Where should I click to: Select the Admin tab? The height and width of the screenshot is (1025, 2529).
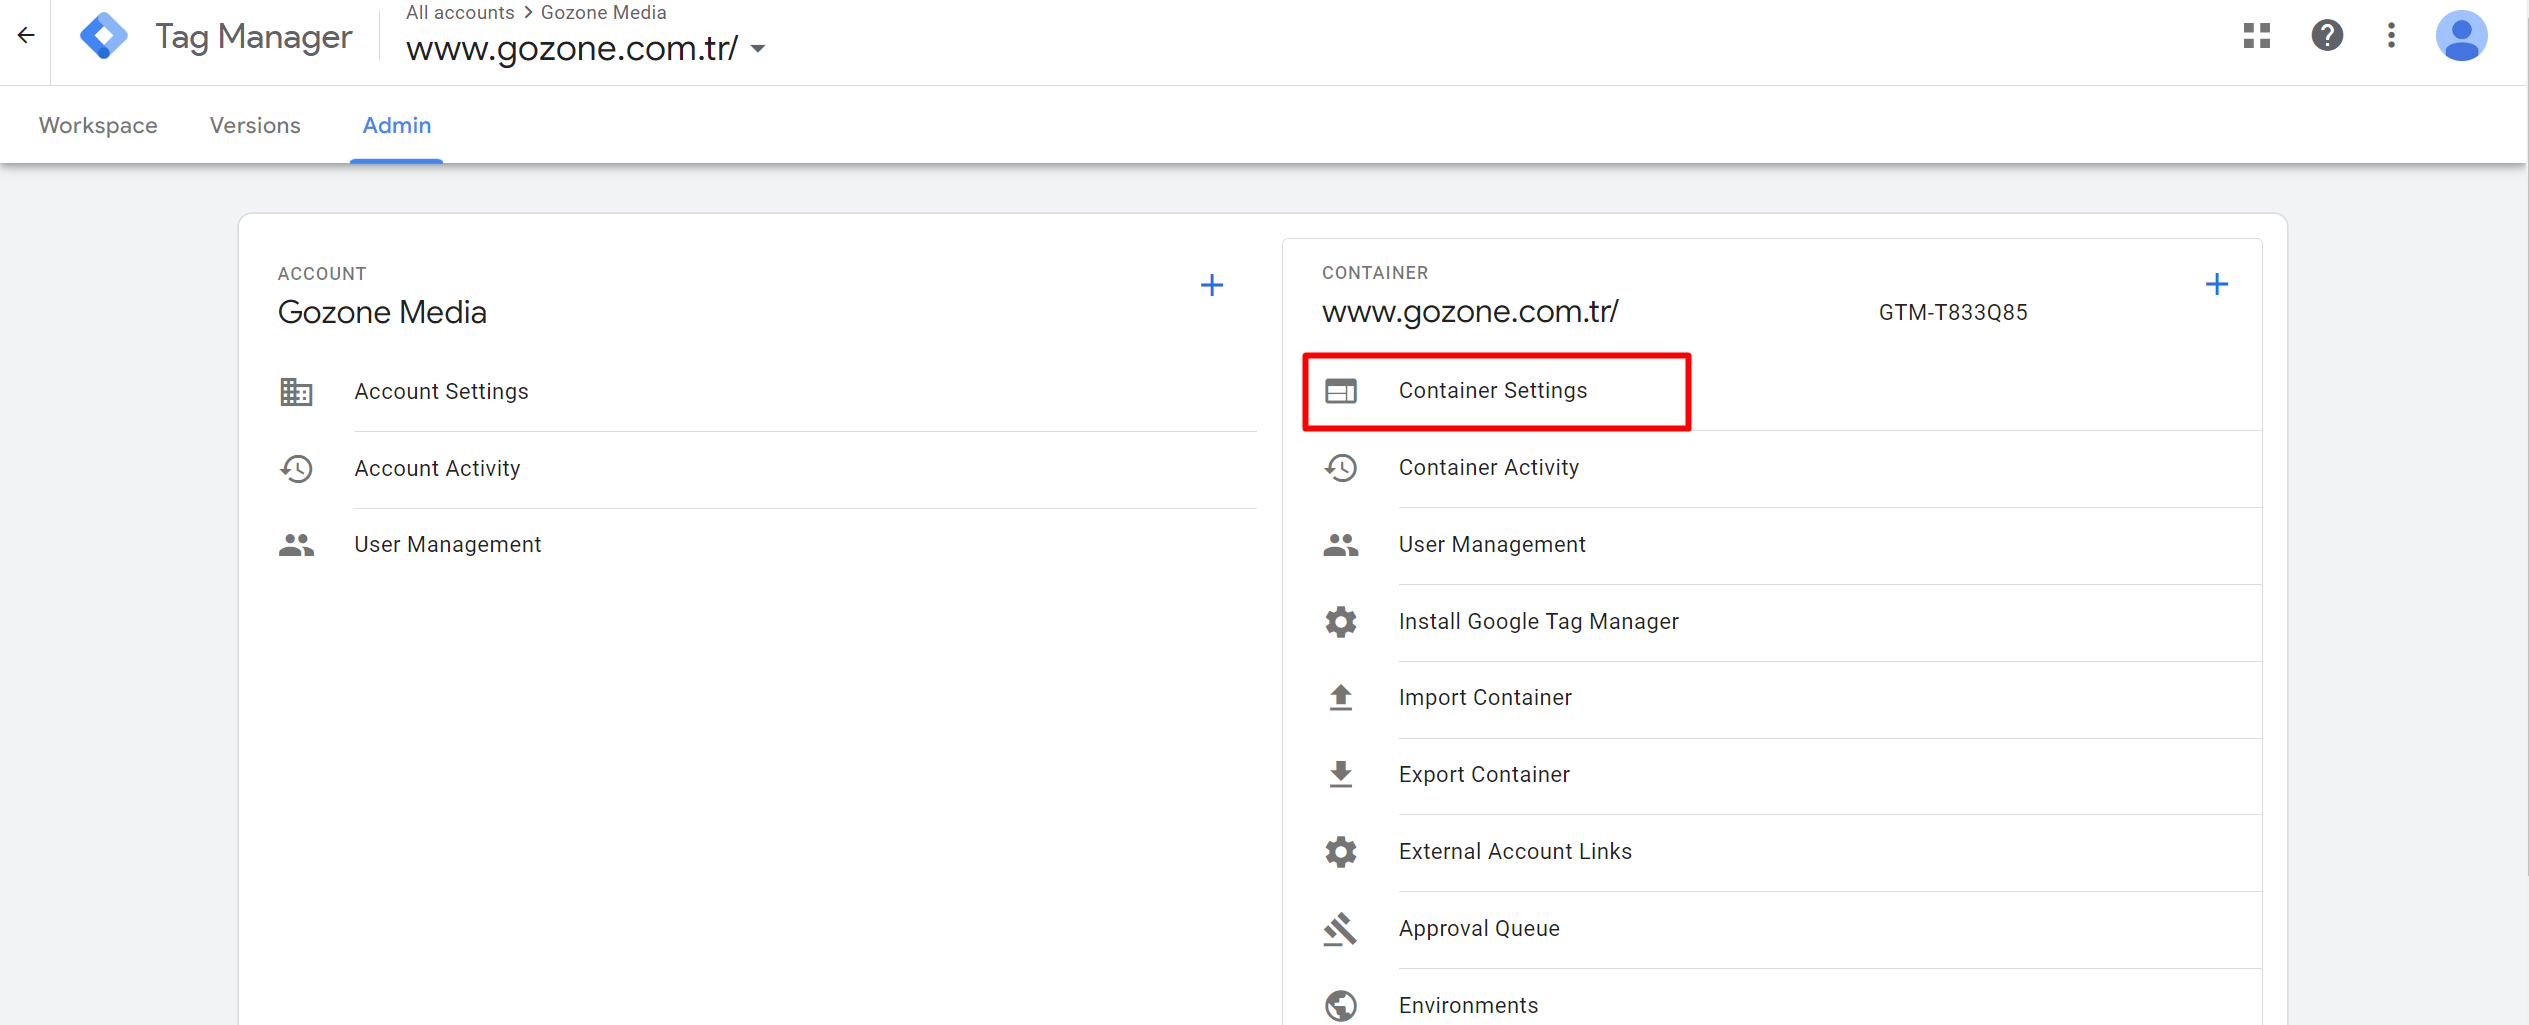coord(396,126)
